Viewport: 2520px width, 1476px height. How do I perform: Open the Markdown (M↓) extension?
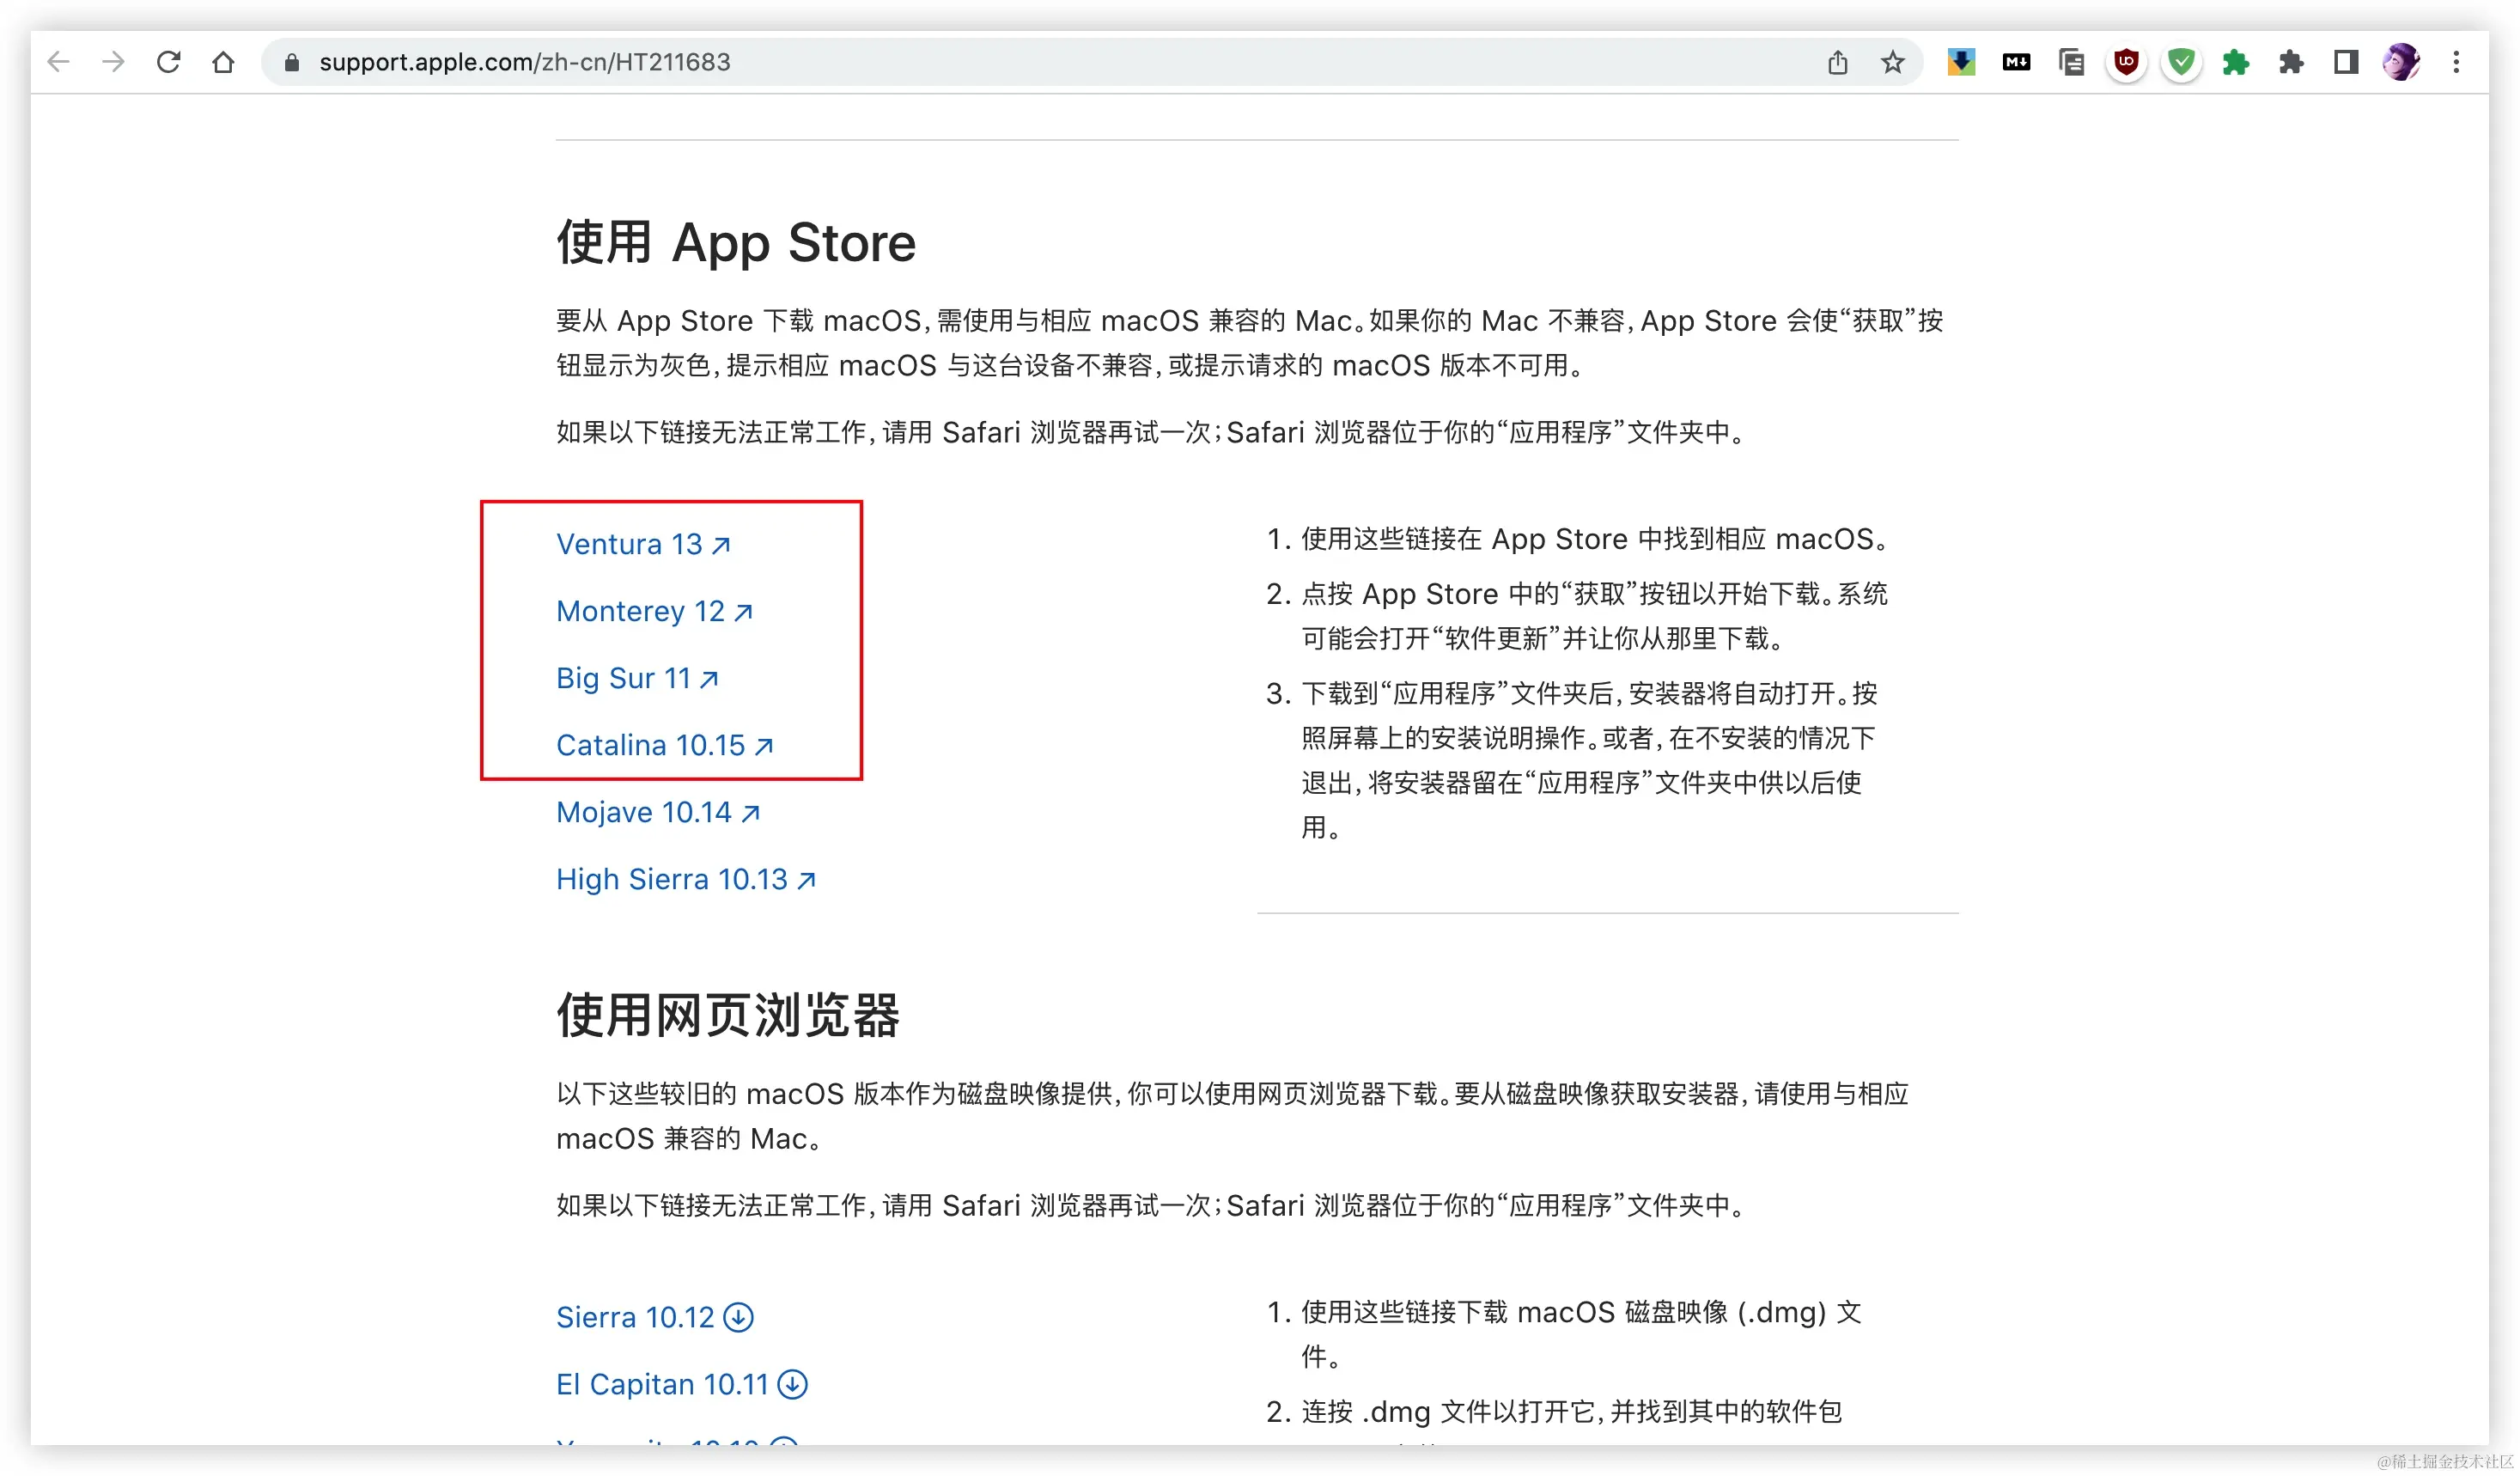[x=2016, y=62]
